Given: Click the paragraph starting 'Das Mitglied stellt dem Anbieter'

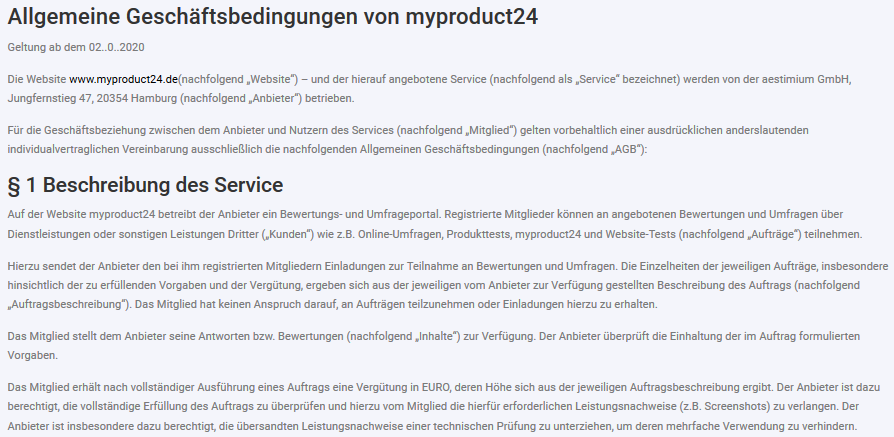Looking at the screenshot, I should [433, 346].
